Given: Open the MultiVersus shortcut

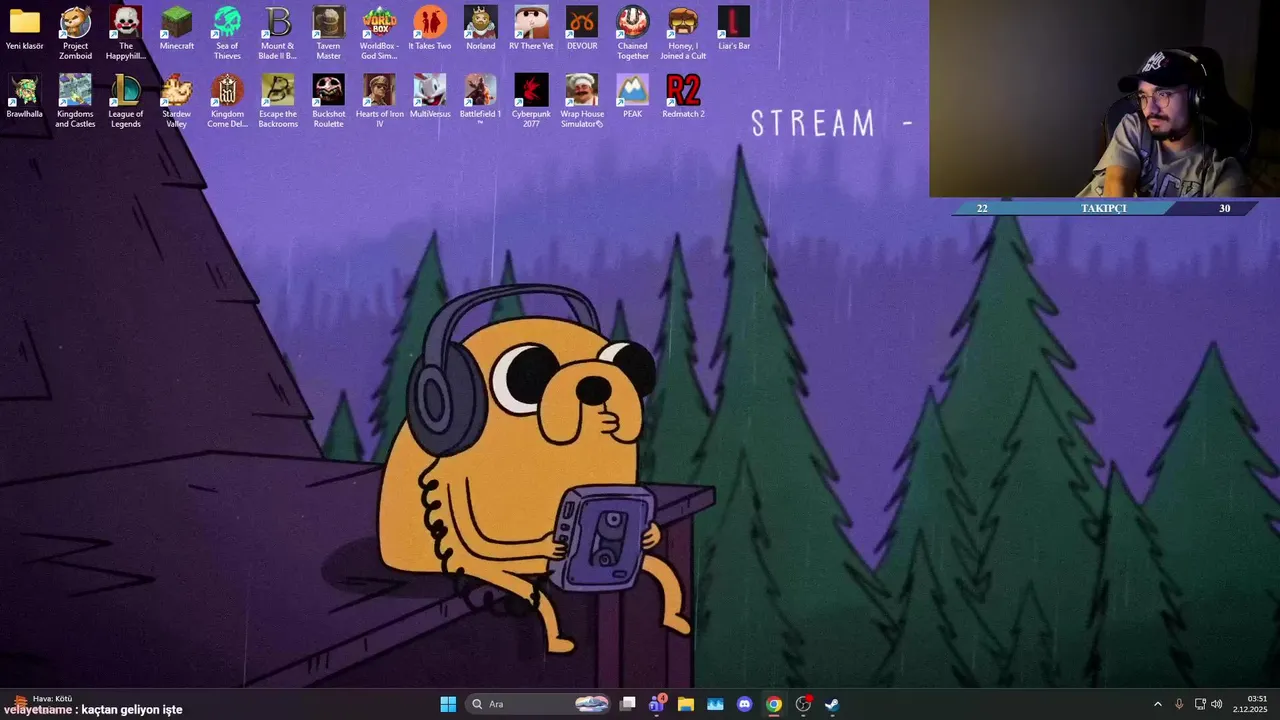Looking at the screenshot, I should point(430,96).
